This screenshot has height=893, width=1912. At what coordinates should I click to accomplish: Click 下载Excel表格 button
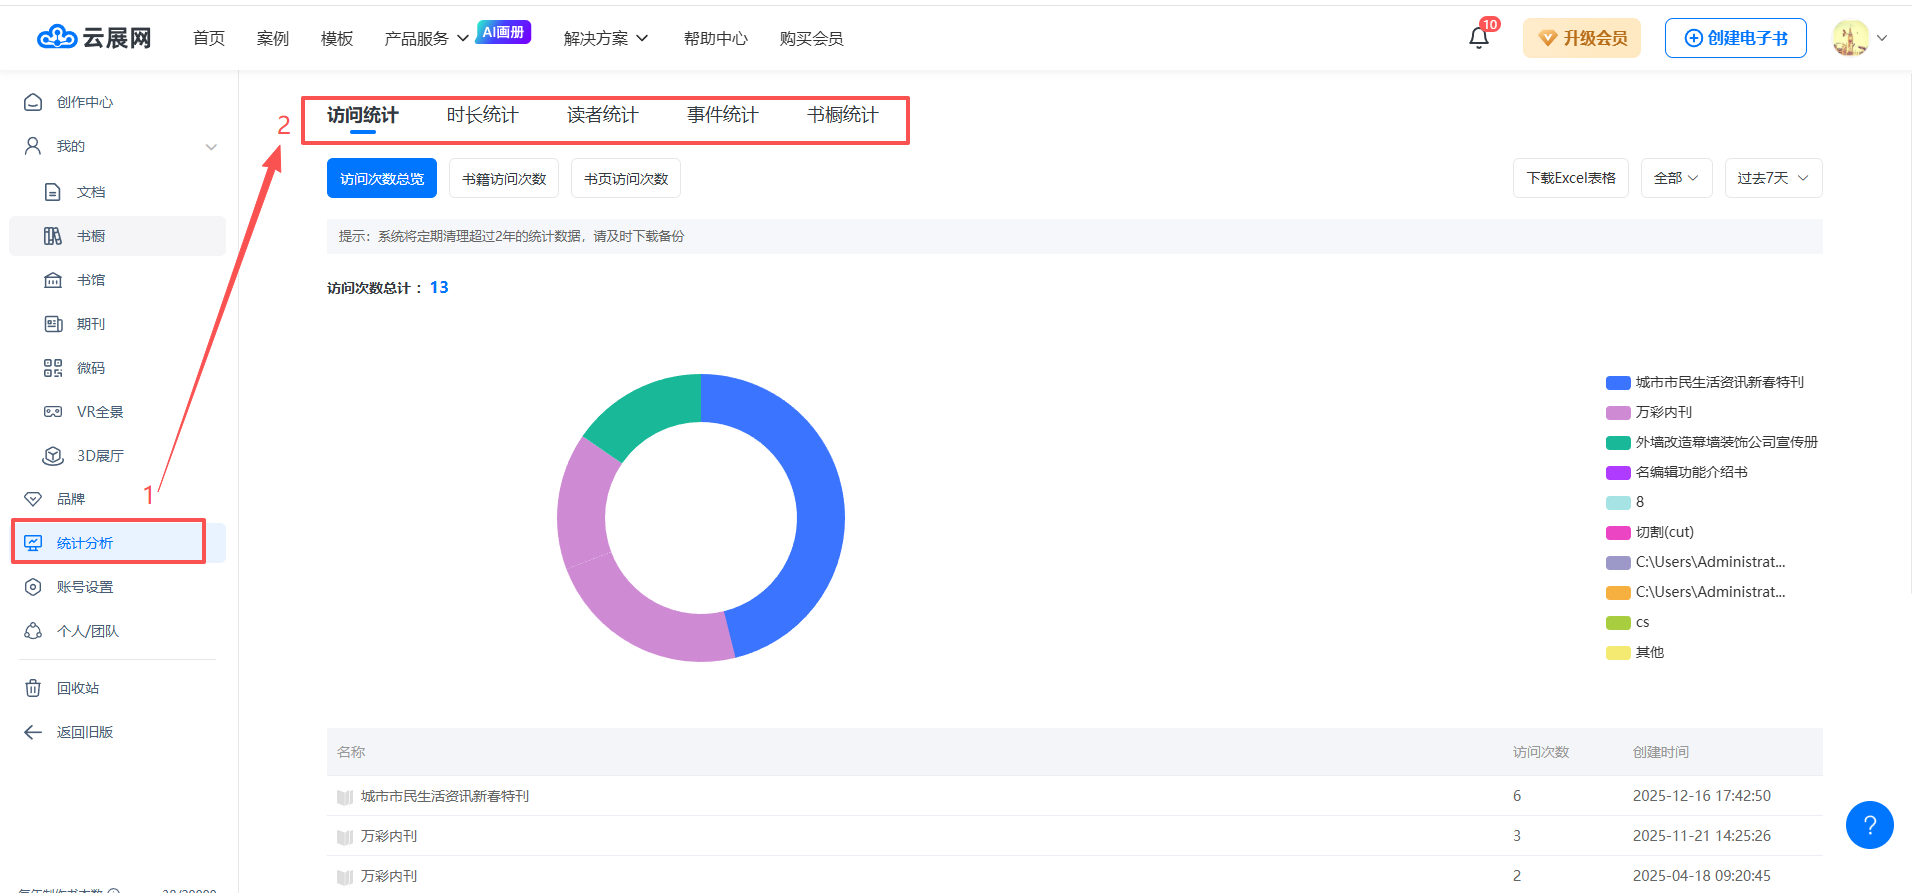coord(1570,178)
